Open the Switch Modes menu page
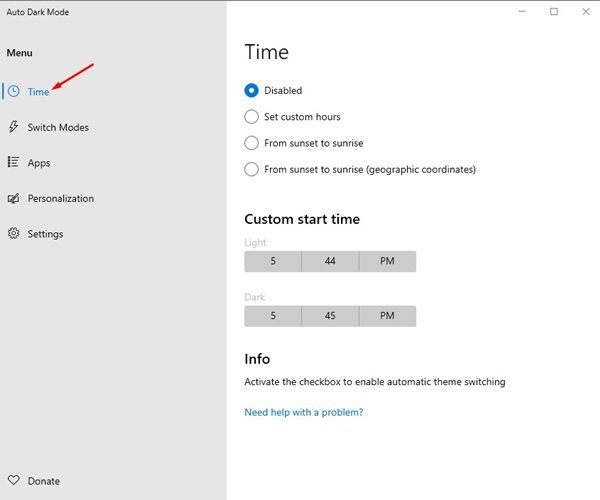 [x=58, y=127]
